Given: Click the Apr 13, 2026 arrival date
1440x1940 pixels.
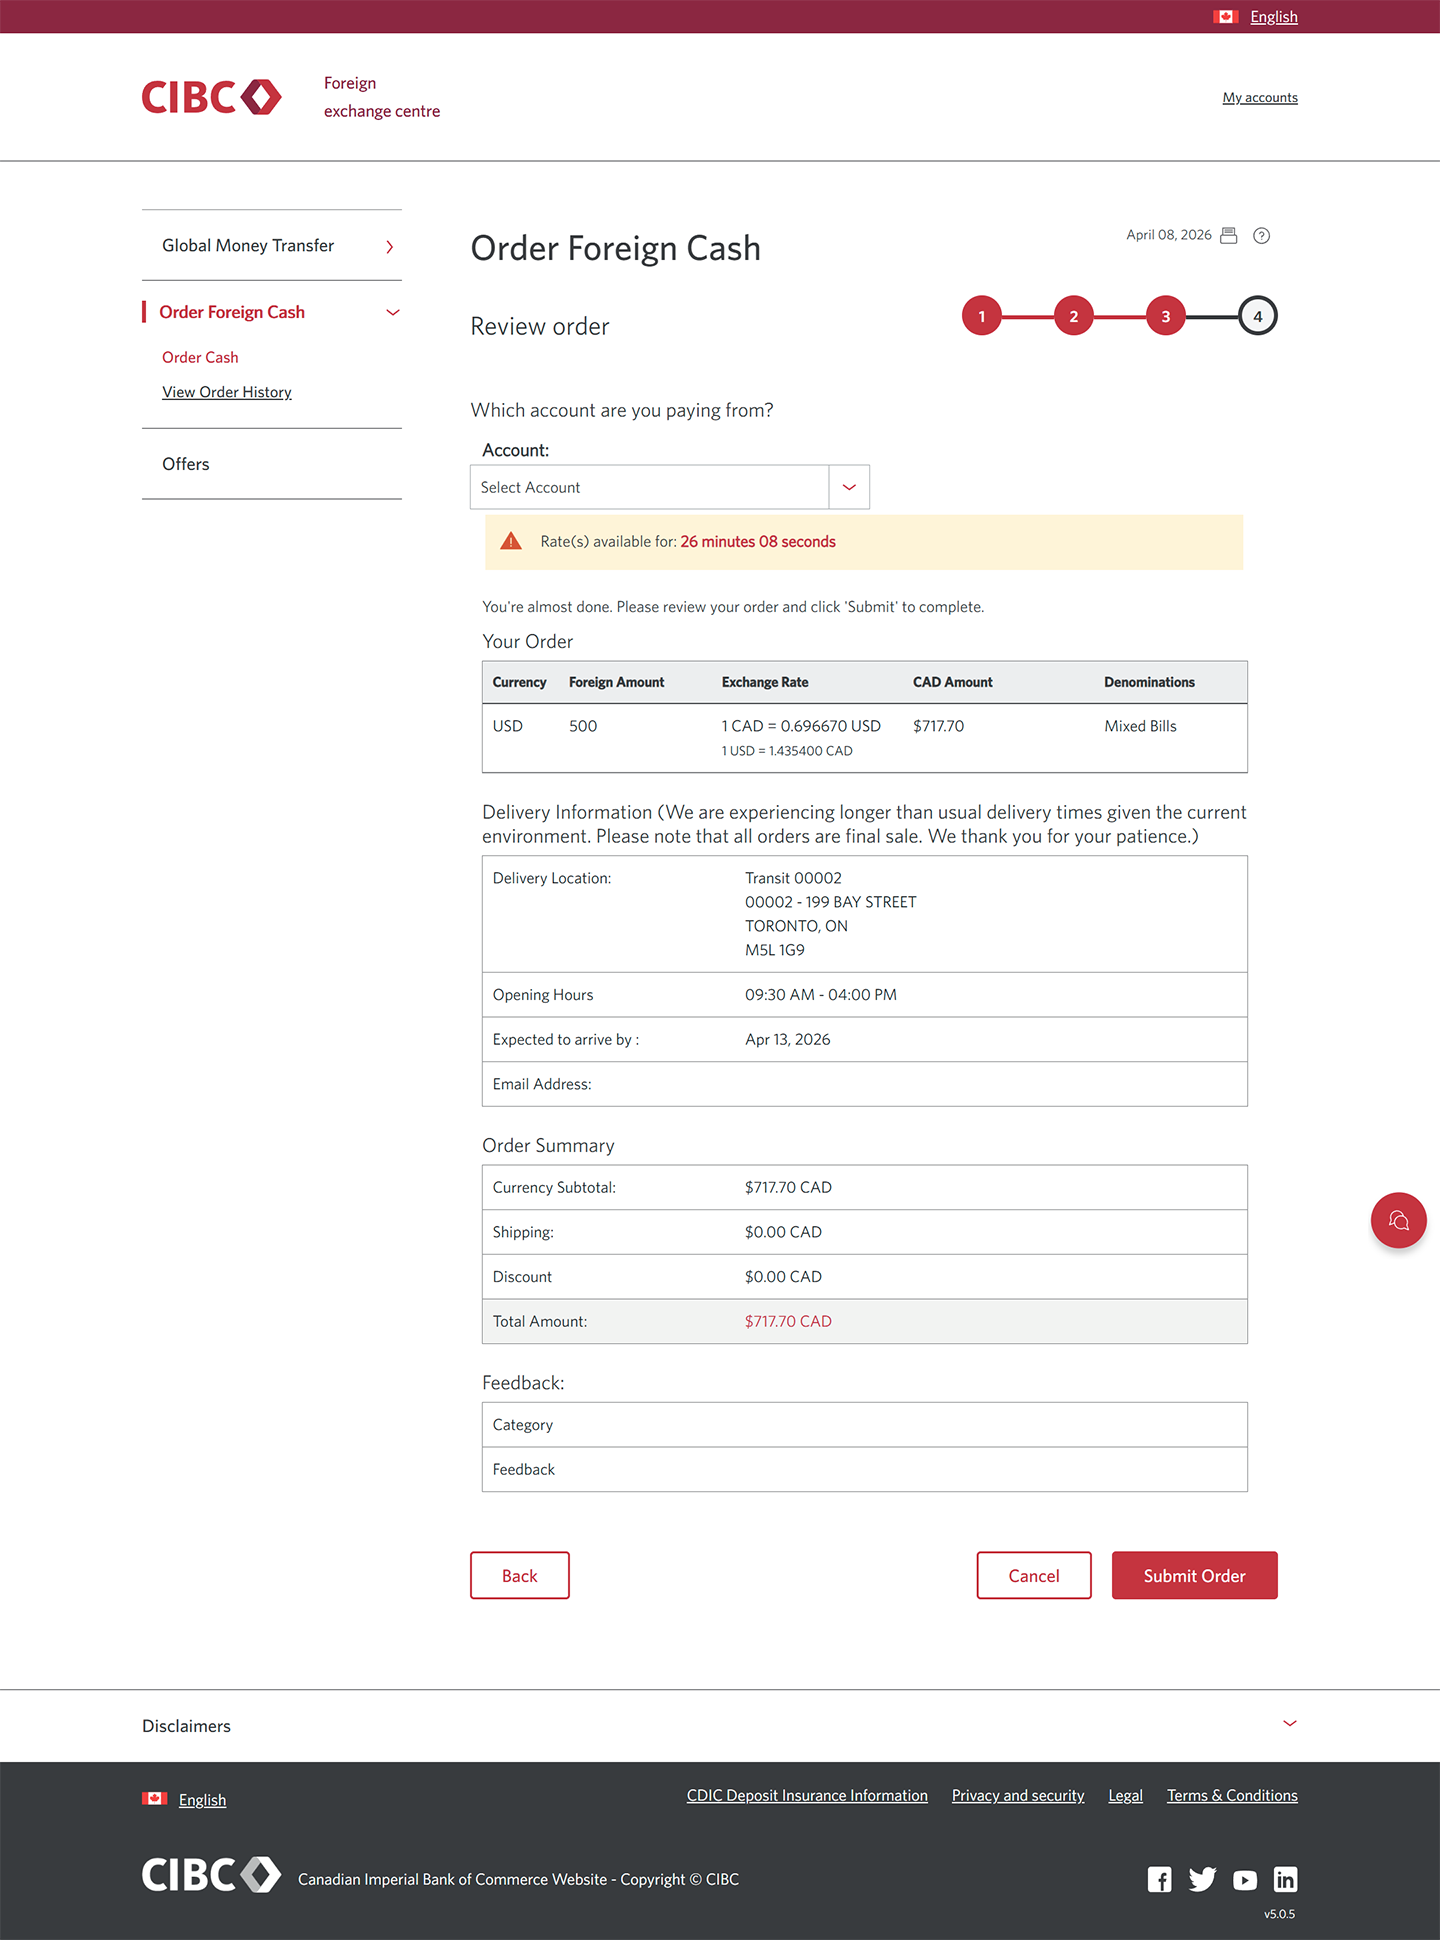Looking at the screenshot, I should [788, 1039].
